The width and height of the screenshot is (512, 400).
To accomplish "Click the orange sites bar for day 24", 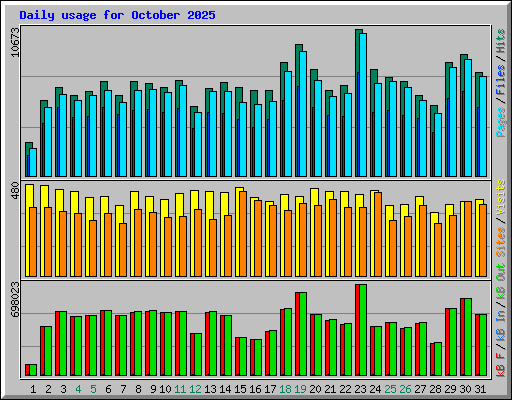I will click(378, 234).
